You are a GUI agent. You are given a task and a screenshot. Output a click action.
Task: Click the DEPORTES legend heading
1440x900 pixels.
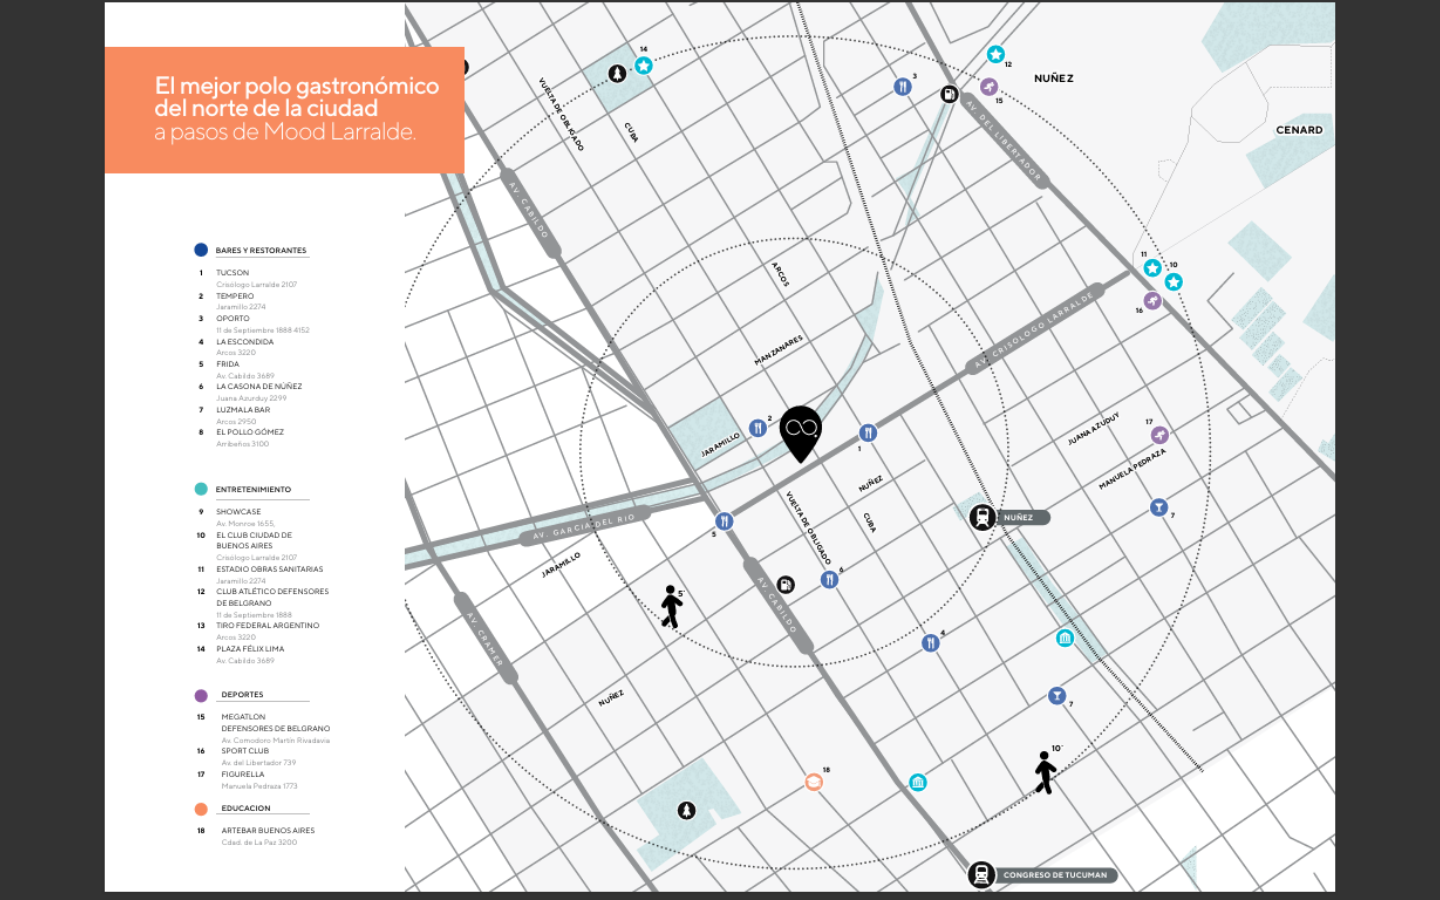click(x=242, y=694)
